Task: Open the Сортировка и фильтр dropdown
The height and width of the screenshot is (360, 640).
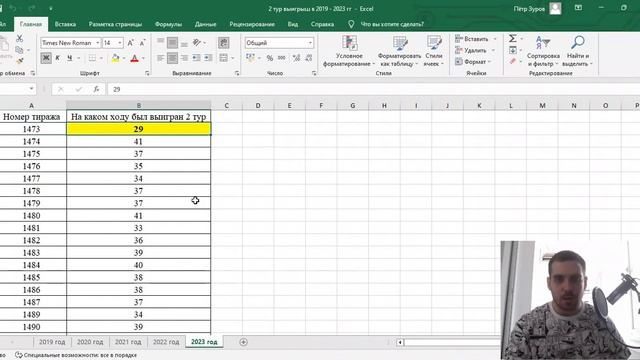Action: [543, 51]
